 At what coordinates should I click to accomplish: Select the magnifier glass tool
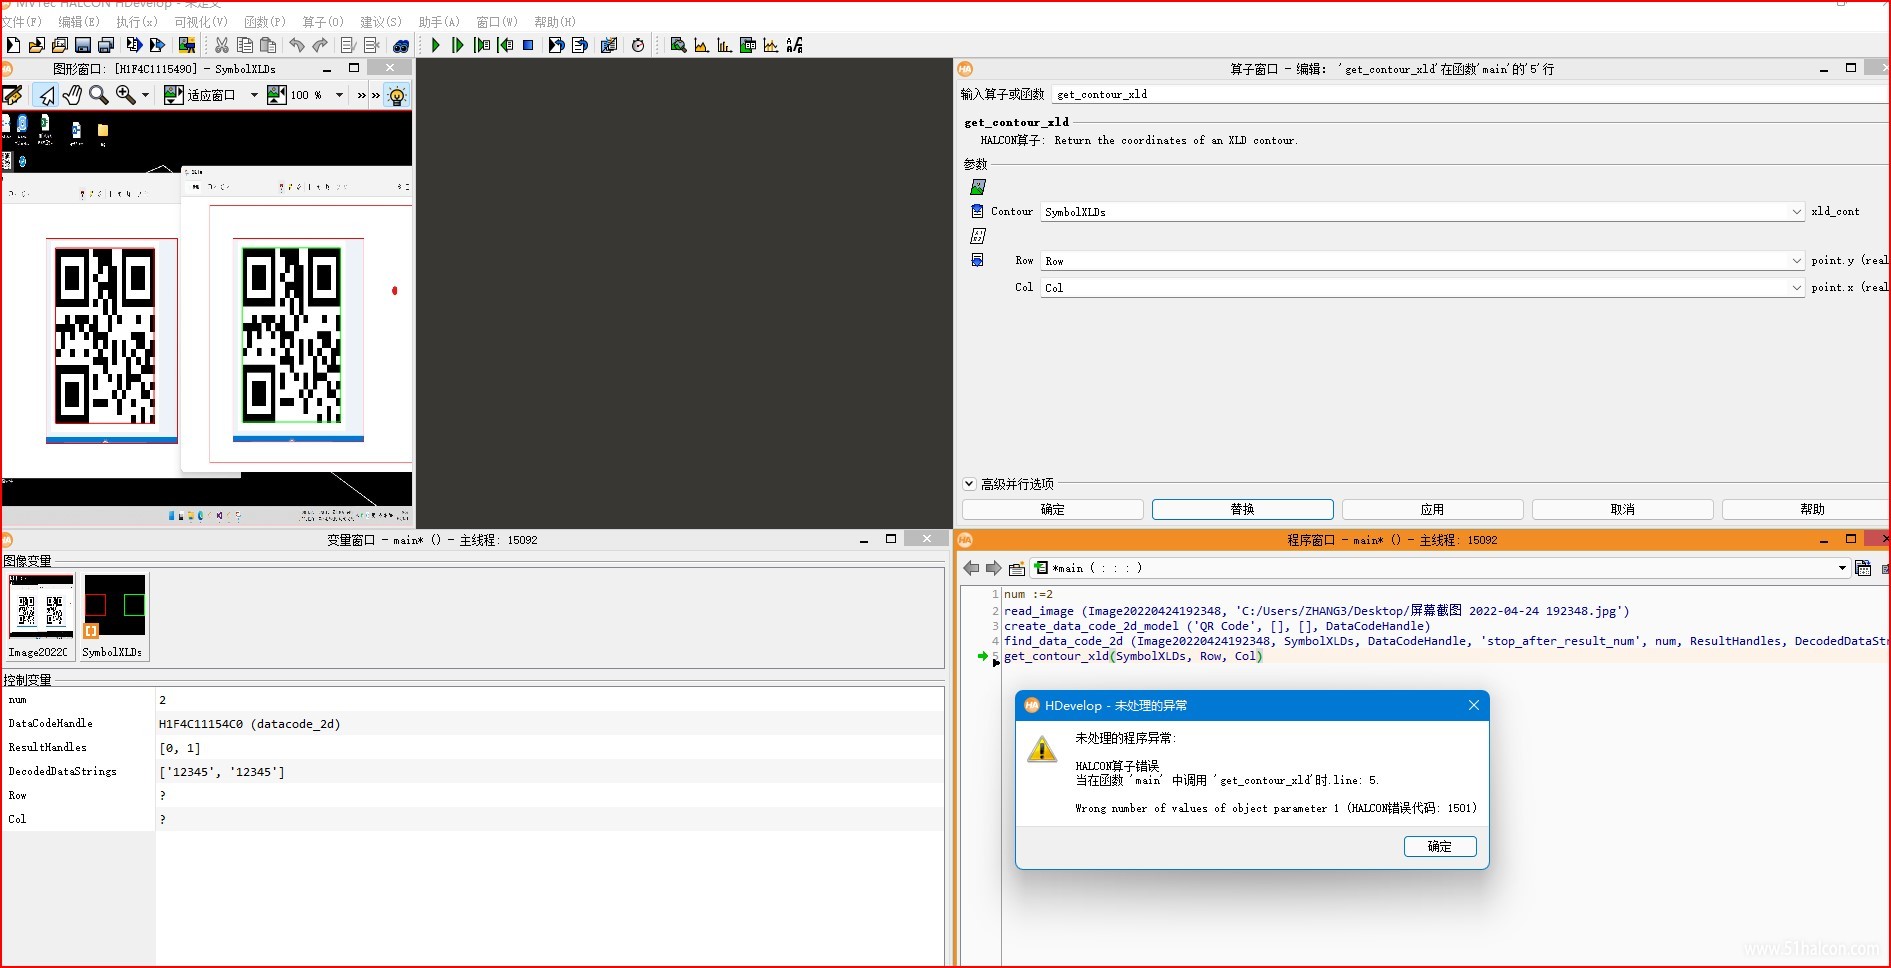point(98,95)
